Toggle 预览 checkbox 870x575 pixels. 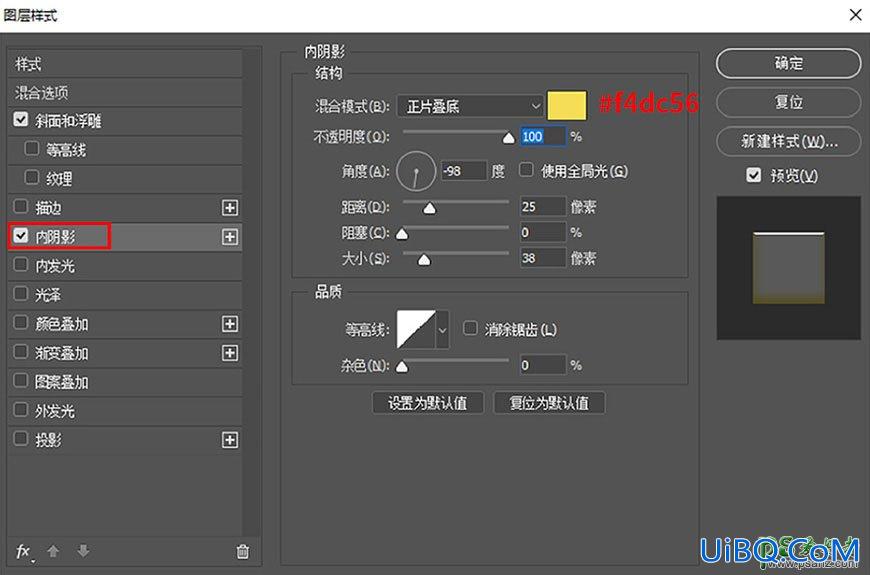point(753,175)
